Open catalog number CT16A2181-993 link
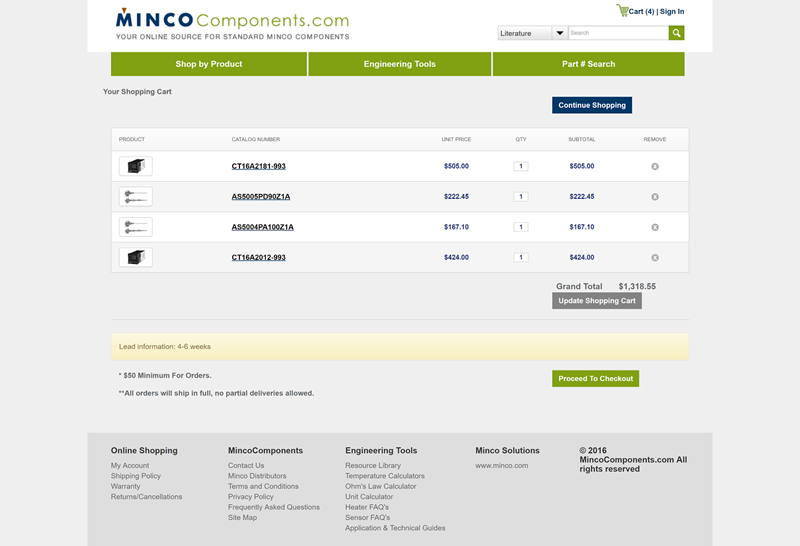The width and height of the screenshot is (800, 546). coord(259,166)
